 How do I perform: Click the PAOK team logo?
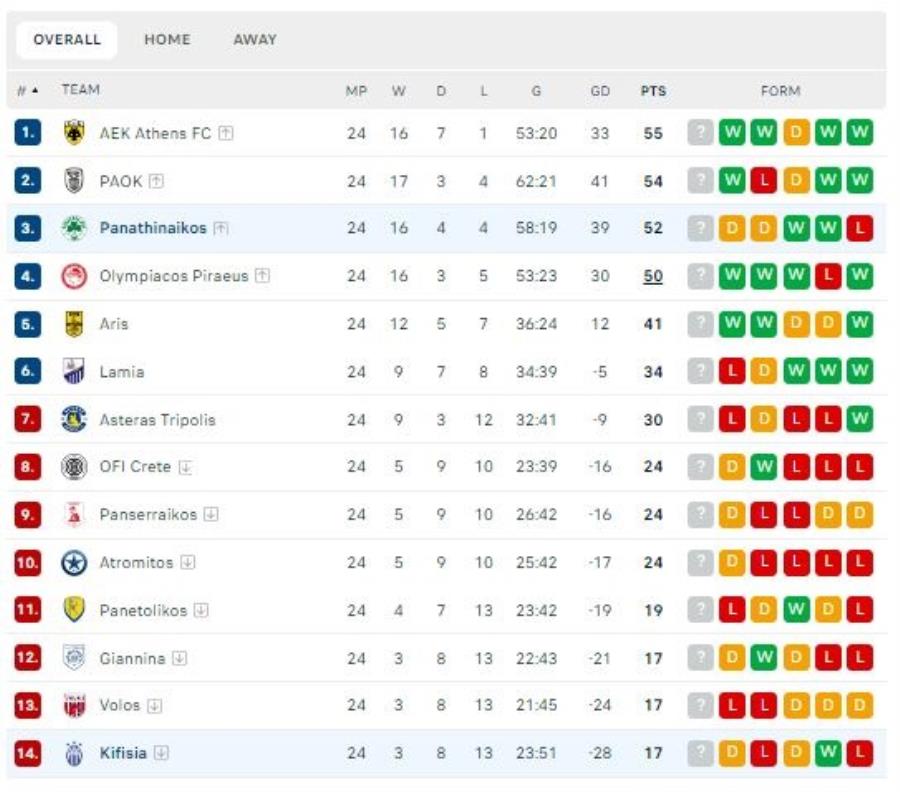74,181
